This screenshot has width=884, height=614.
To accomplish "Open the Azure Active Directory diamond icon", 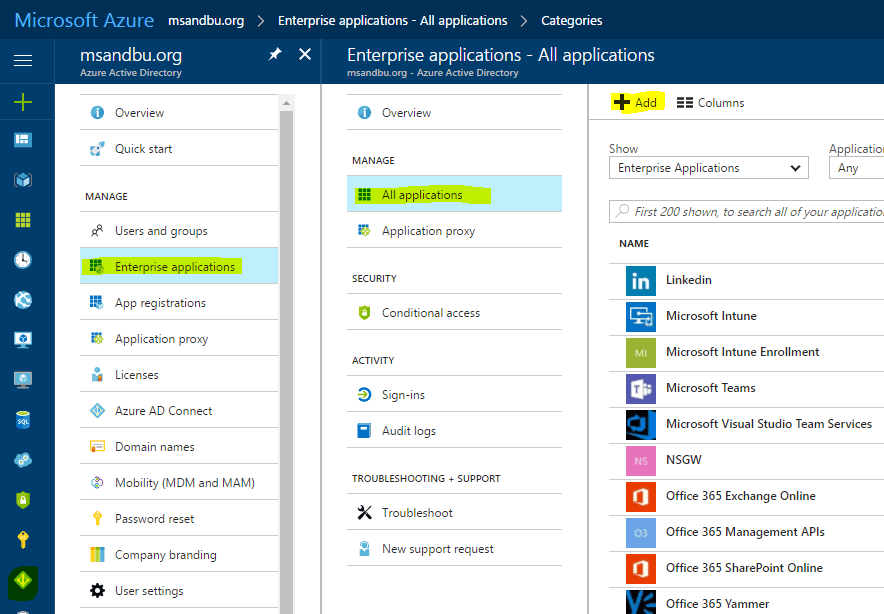I will point(23,580).
